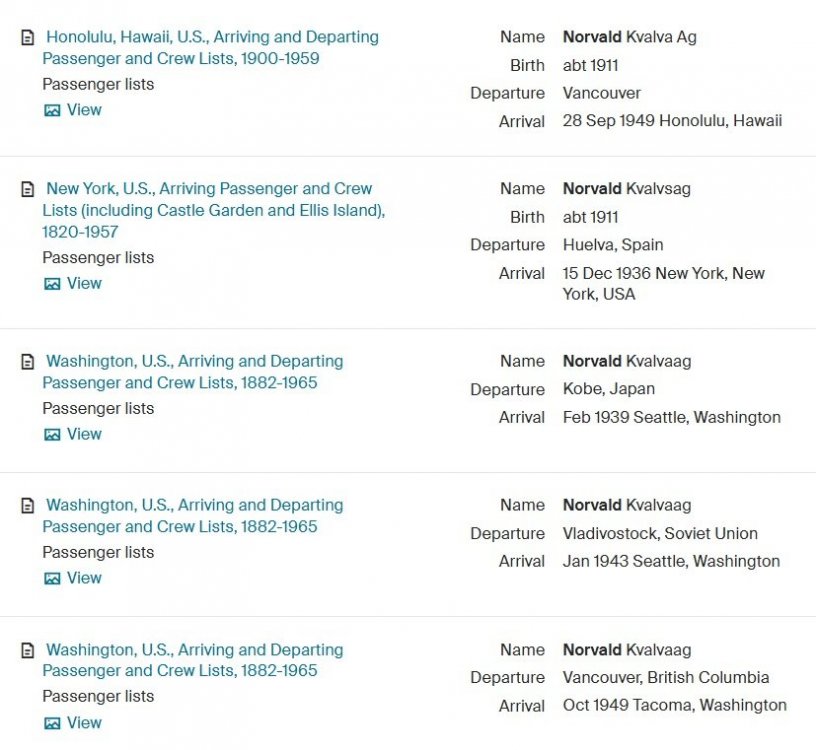Open Washington list title for Vancouver, British Columbia departure
Viewport: 816px width, 750px height.
(x=194, y=660)
